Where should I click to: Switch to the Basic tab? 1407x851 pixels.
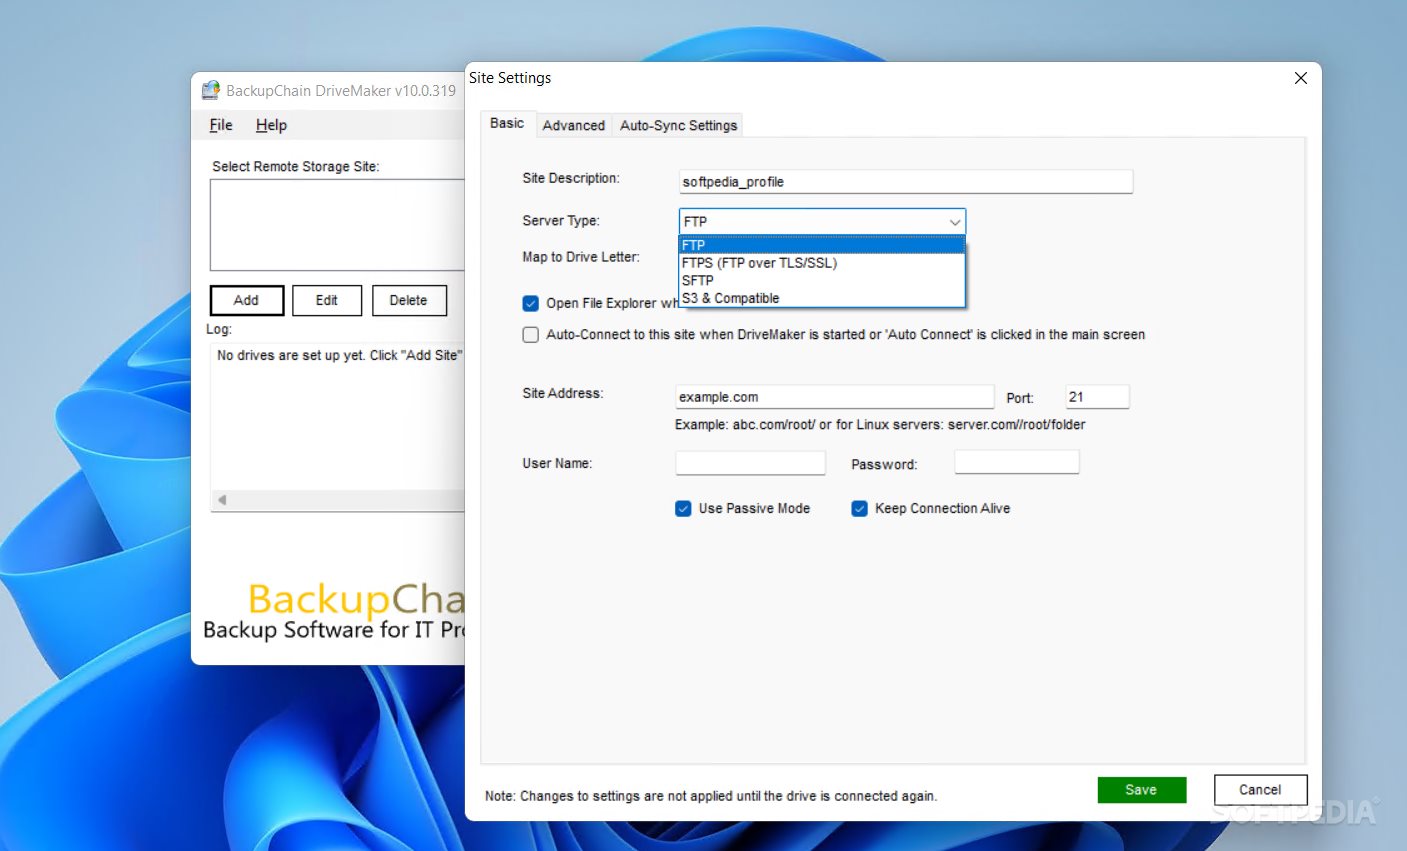point(507,123)
